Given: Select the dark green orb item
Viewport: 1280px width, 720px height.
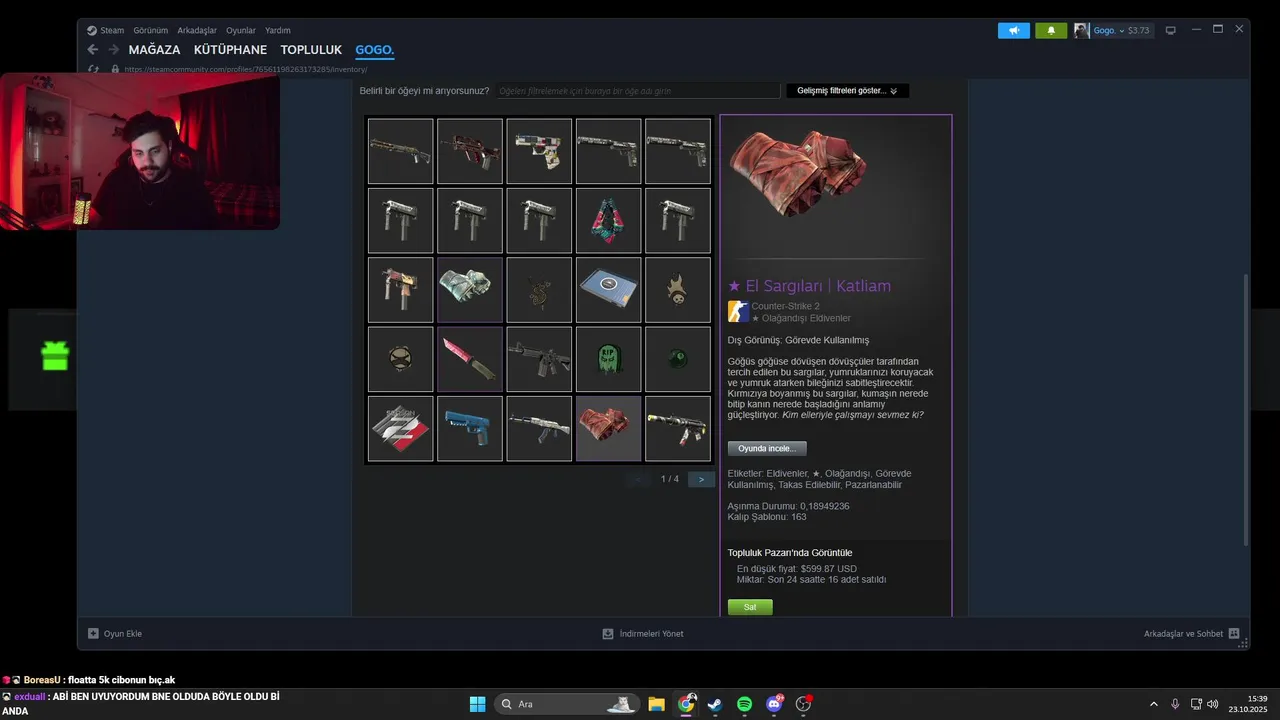Looking at the screenshot, I should (x=678, y=359).
